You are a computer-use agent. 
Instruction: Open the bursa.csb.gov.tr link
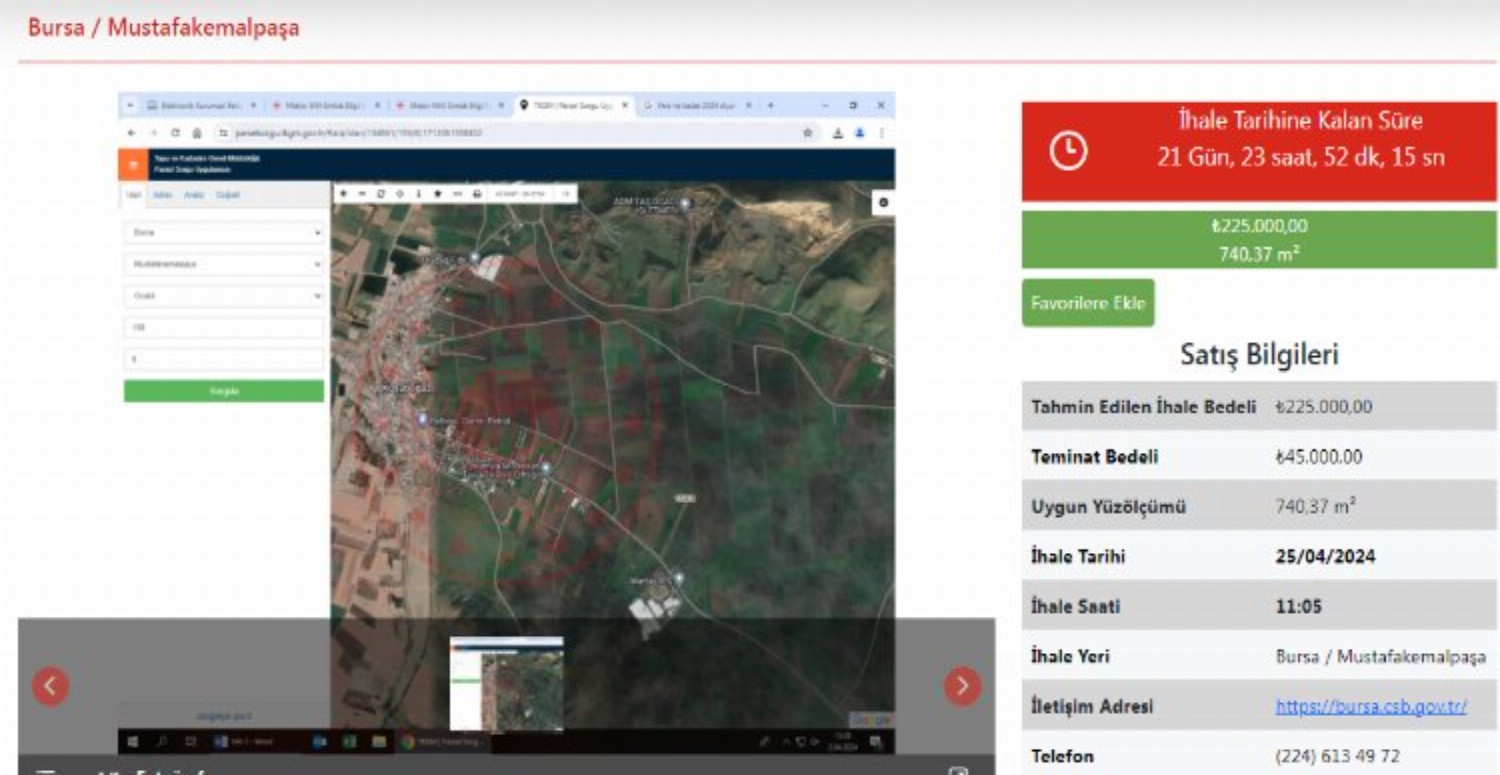pyautogui.click(x=1370, y=707)
